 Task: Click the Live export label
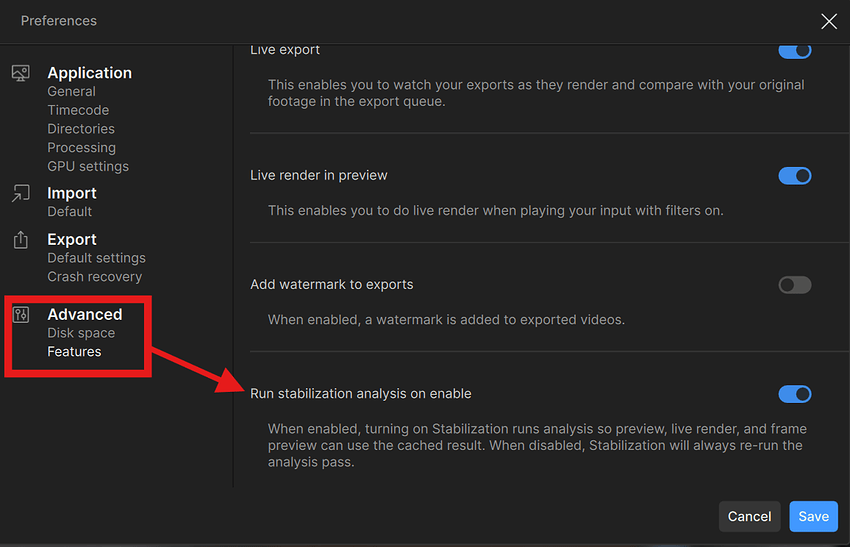tap(285, 50)
